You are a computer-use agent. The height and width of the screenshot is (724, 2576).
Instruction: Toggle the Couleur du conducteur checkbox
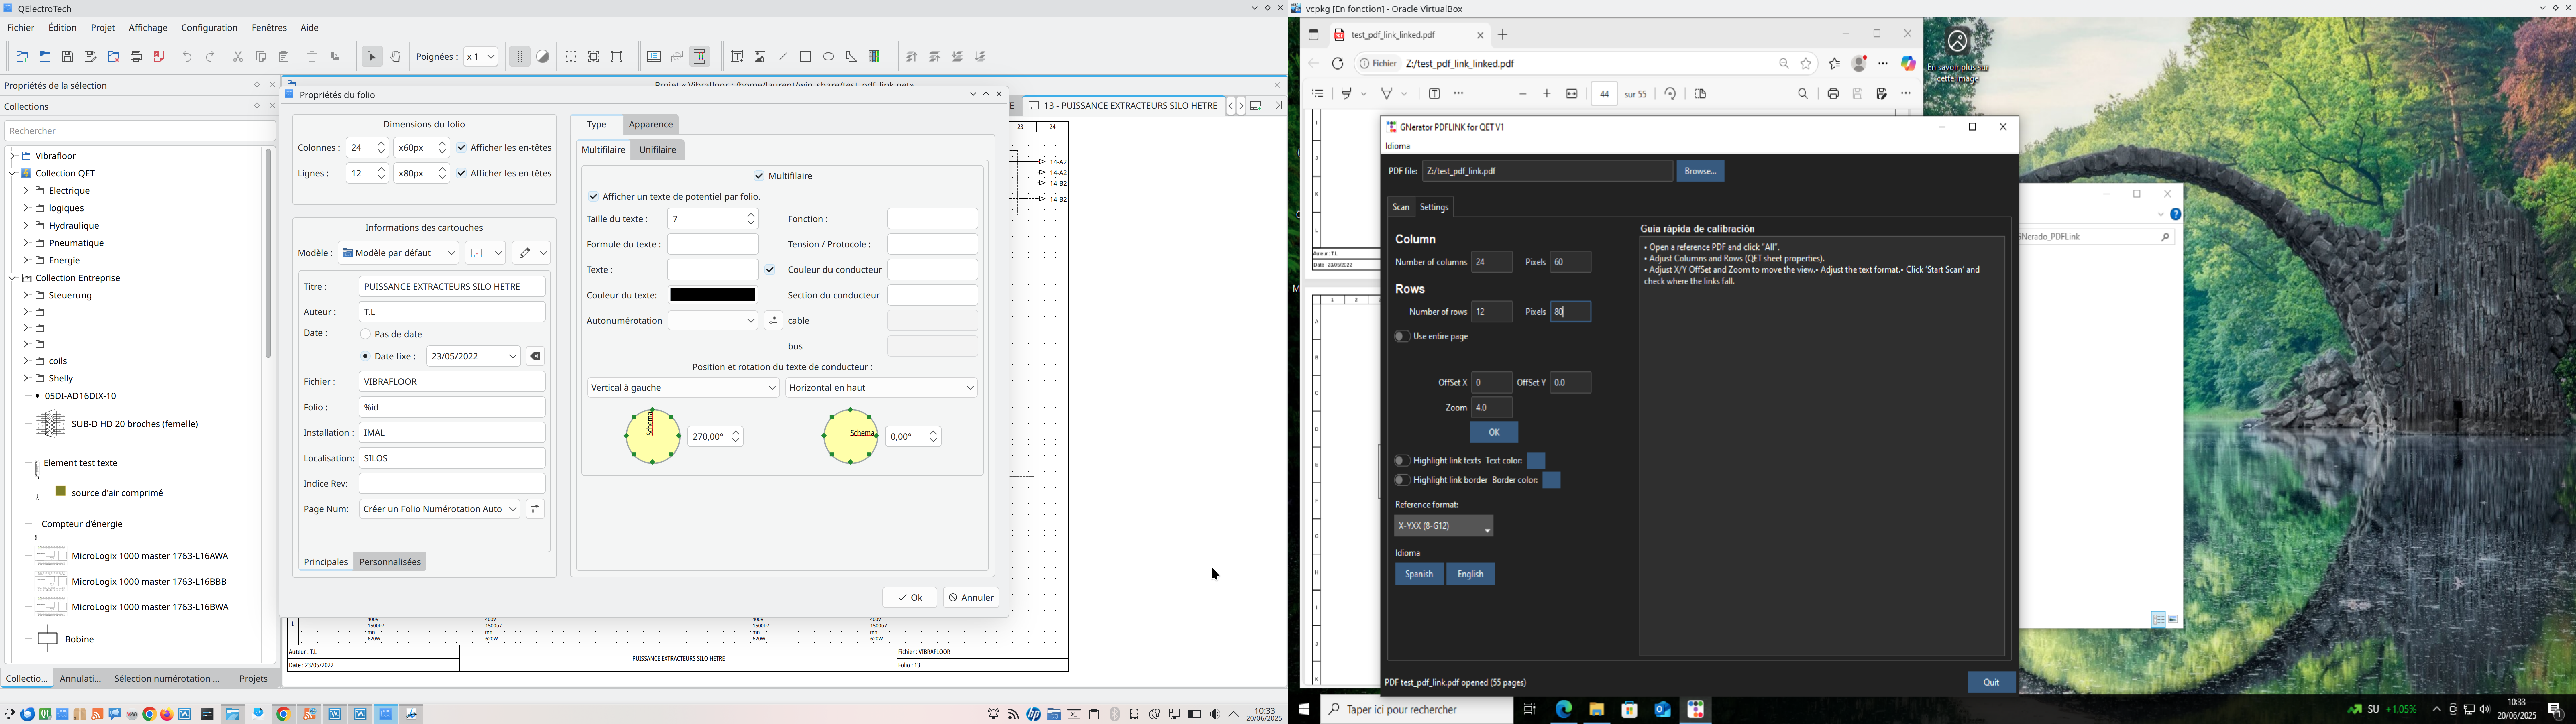[x=770, y=270]
